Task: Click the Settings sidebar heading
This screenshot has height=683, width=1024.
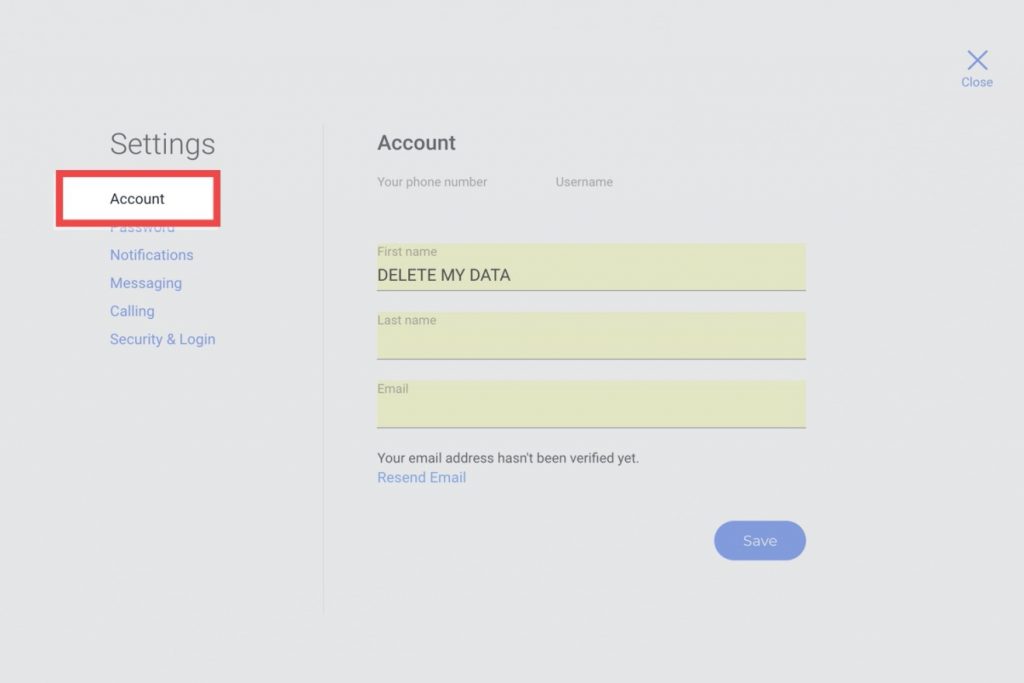Action: coord(162,144)
